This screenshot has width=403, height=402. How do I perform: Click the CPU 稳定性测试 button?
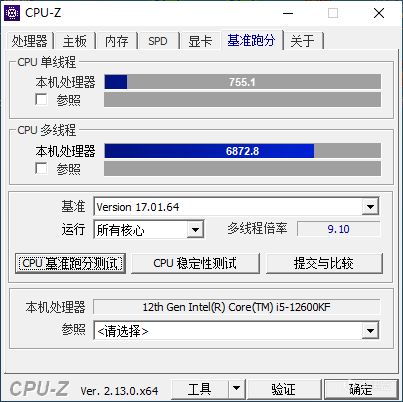tap(195, 263)
